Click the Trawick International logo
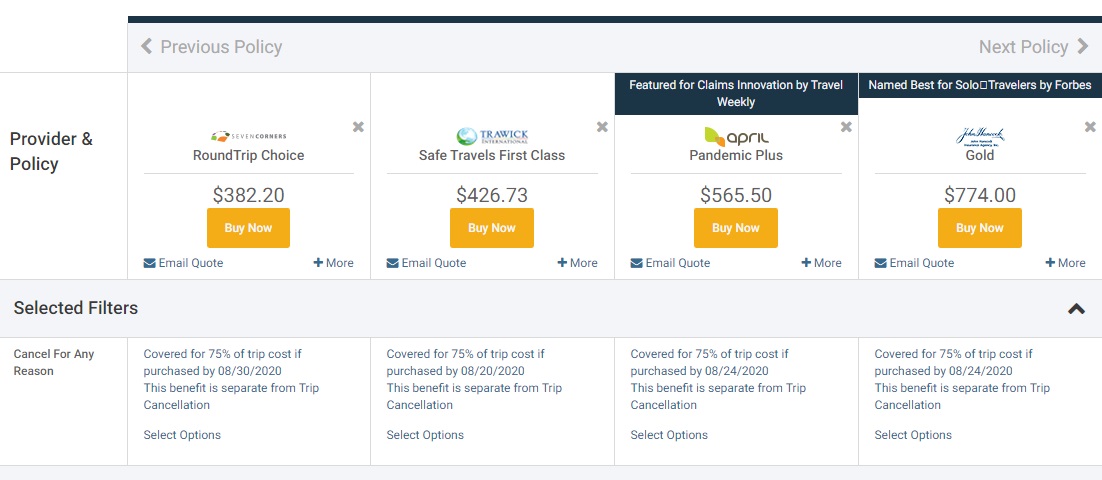Image resolution: width=1102 pixels, height=480 pixels. (492, 136)
